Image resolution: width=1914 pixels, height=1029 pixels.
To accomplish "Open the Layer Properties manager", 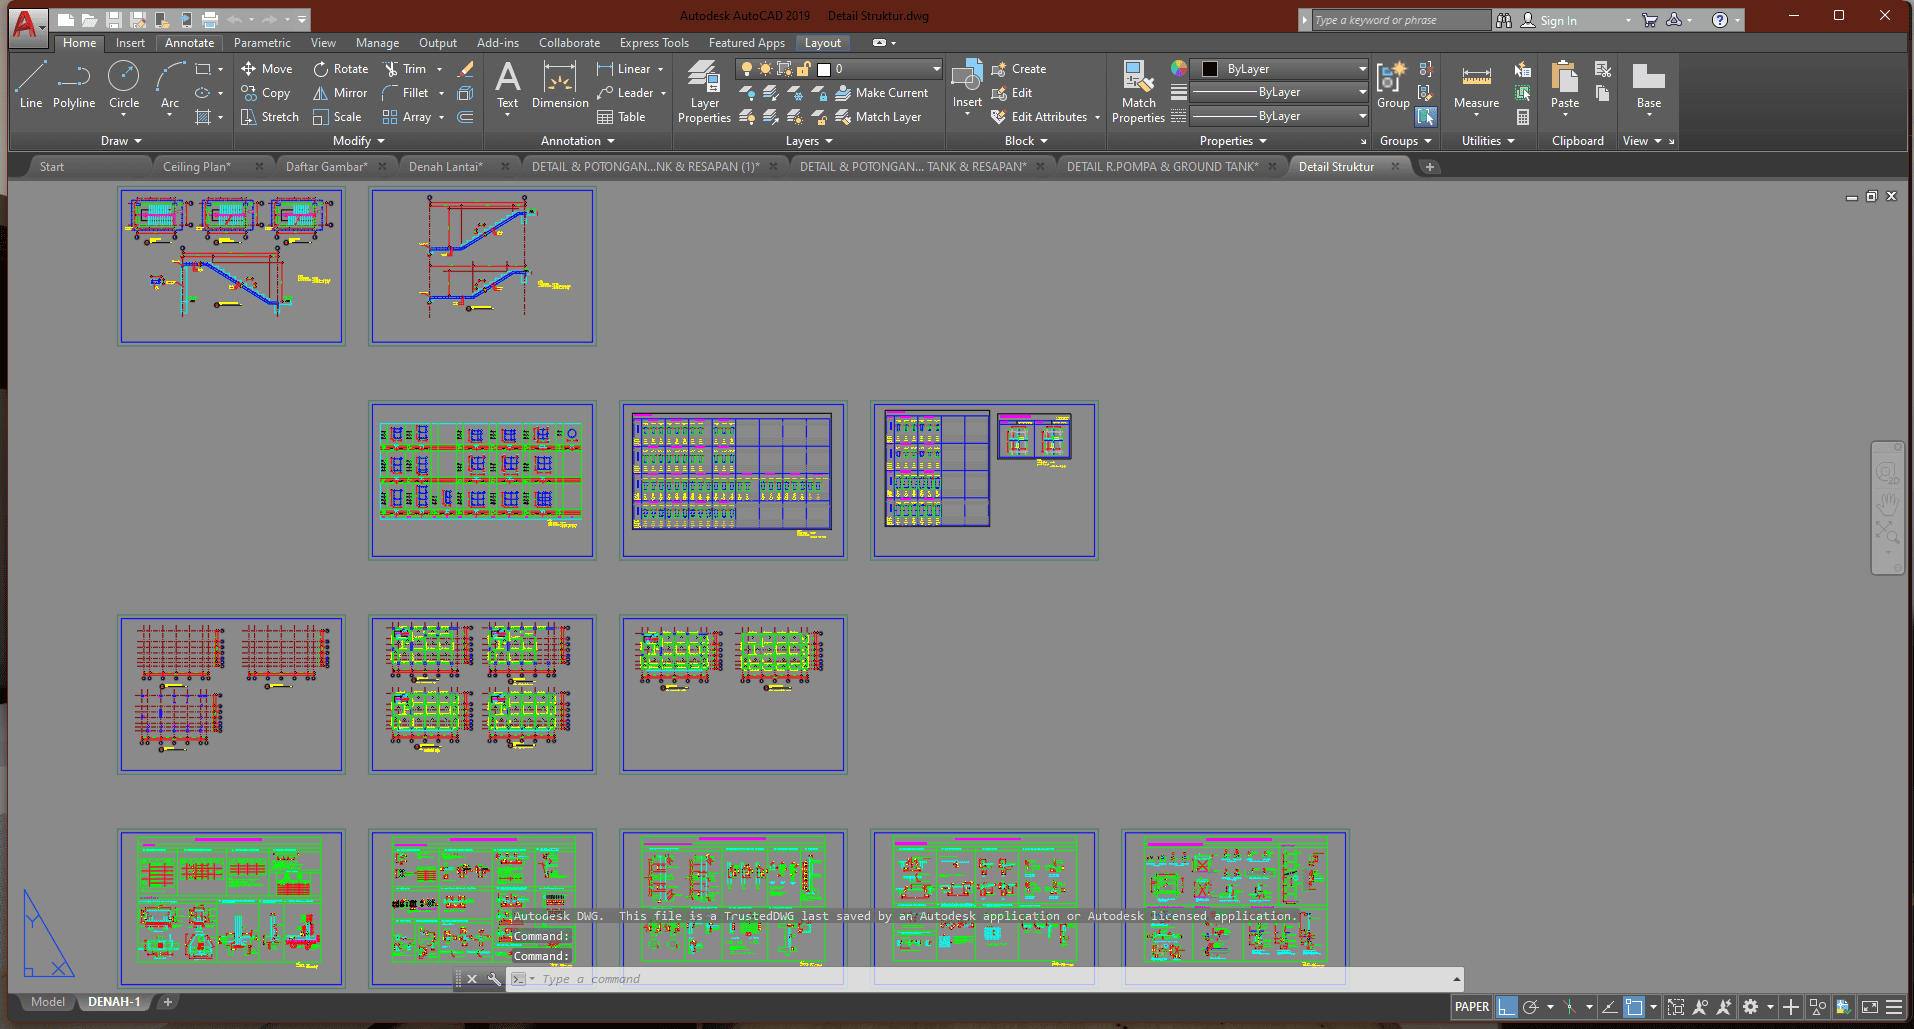I will (704, 91).
